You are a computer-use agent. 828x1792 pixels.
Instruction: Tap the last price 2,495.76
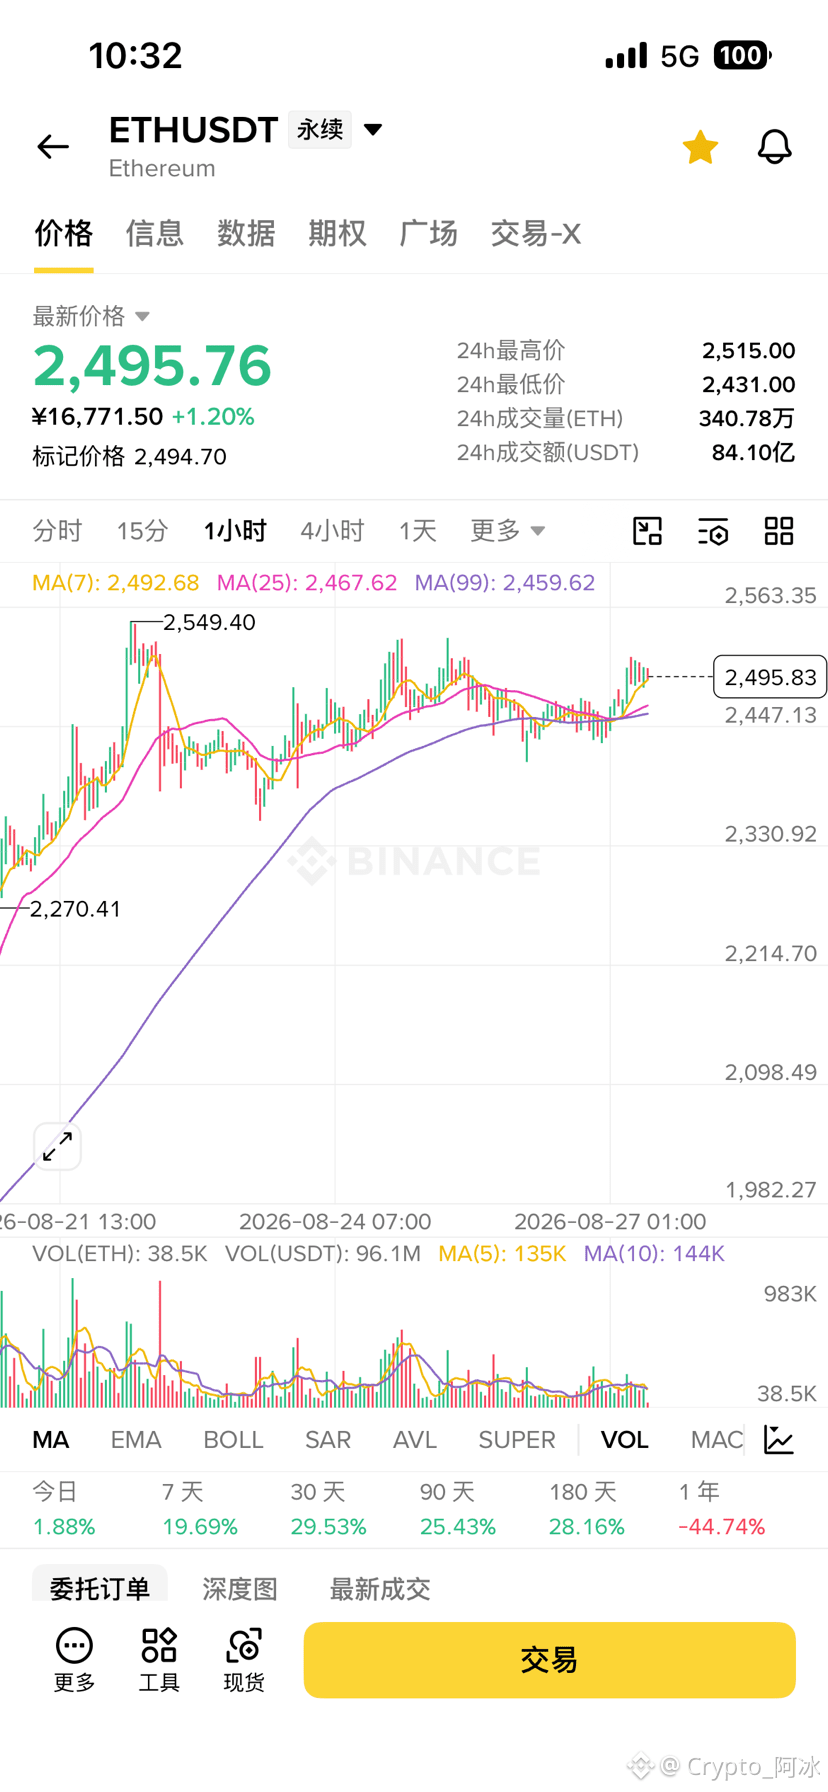coord(152,366)
